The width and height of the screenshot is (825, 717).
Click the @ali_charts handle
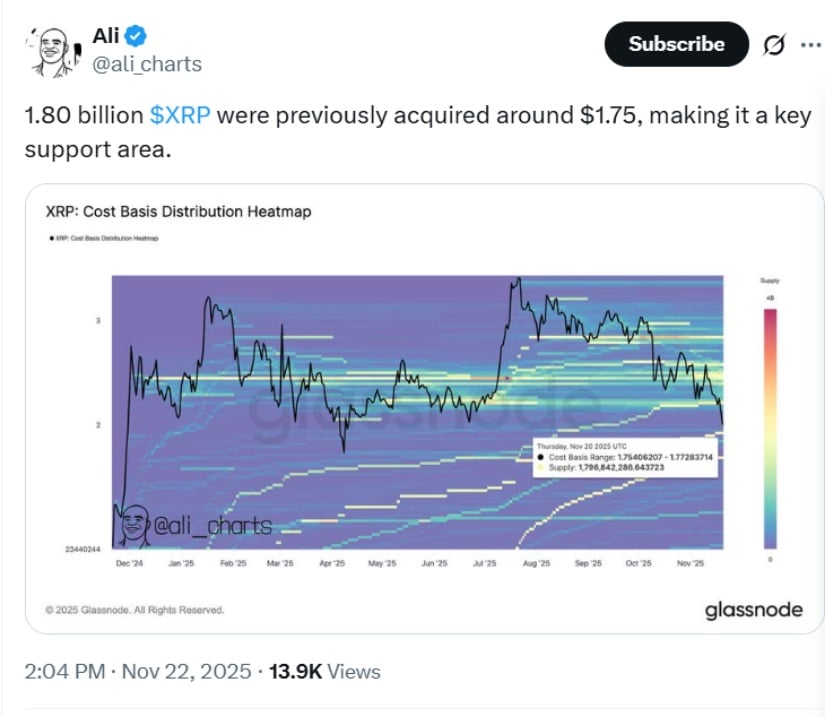[x=149, y=63]
